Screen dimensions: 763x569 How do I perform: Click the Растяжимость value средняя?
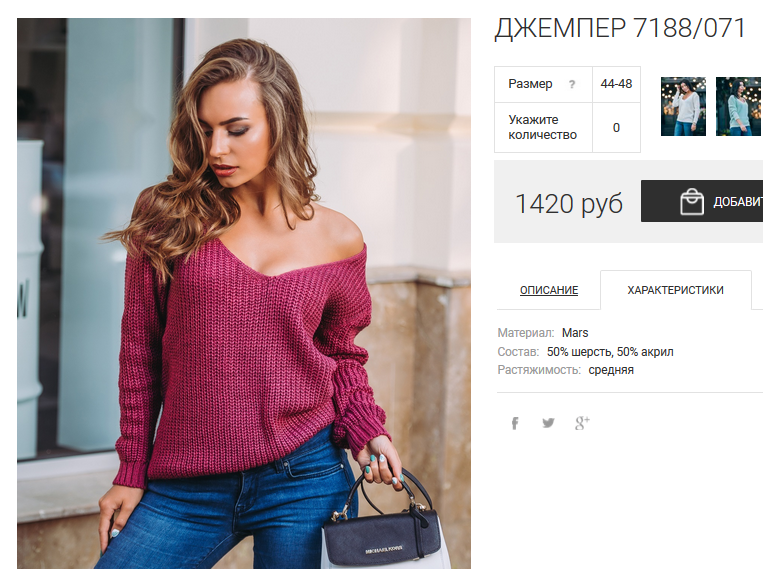tap(611, 370)
